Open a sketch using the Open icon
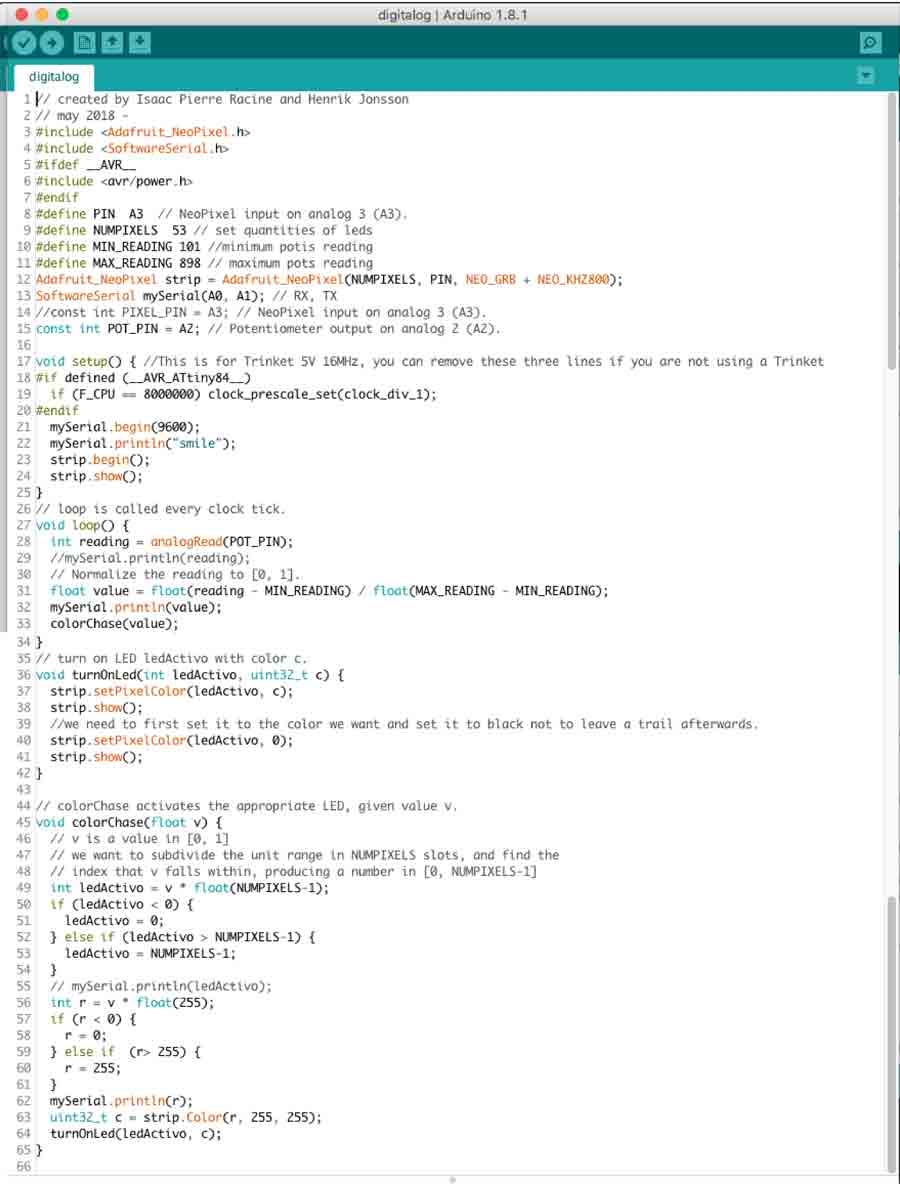The image size is (900, 1184). point(112,43)
